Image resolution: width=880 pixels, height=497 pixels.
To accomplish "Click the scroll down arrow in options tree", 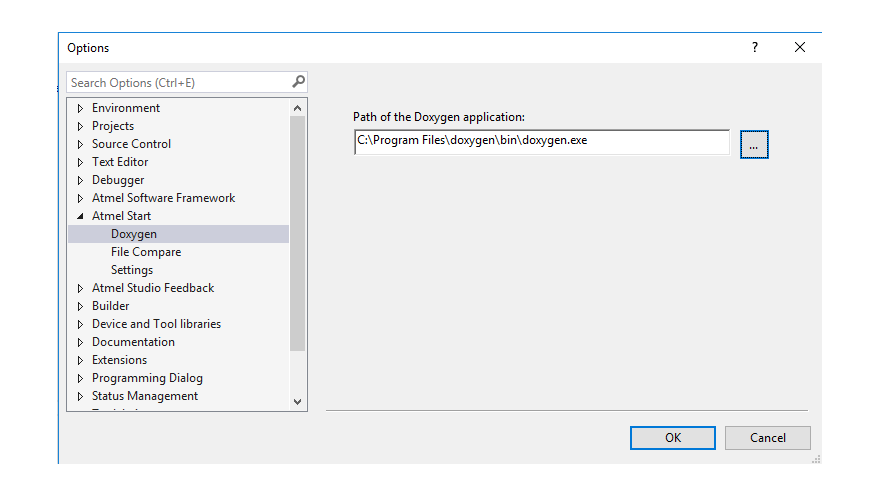I will [297, 401].
